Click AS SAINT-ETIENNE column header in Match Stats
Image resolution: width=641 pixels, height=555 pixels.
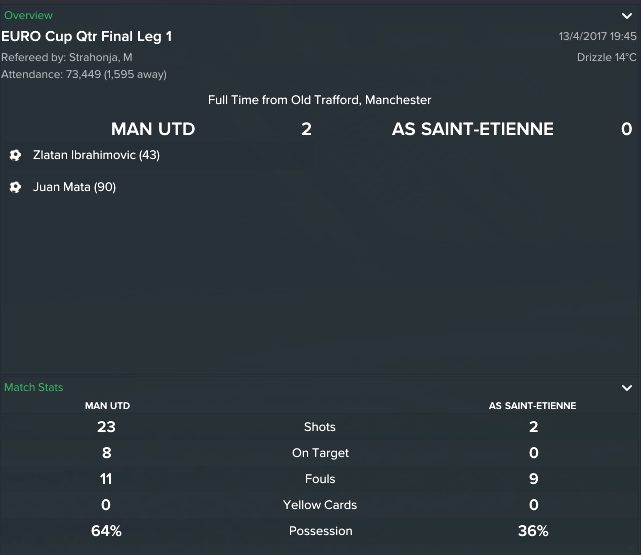click(x=532, y=406)
